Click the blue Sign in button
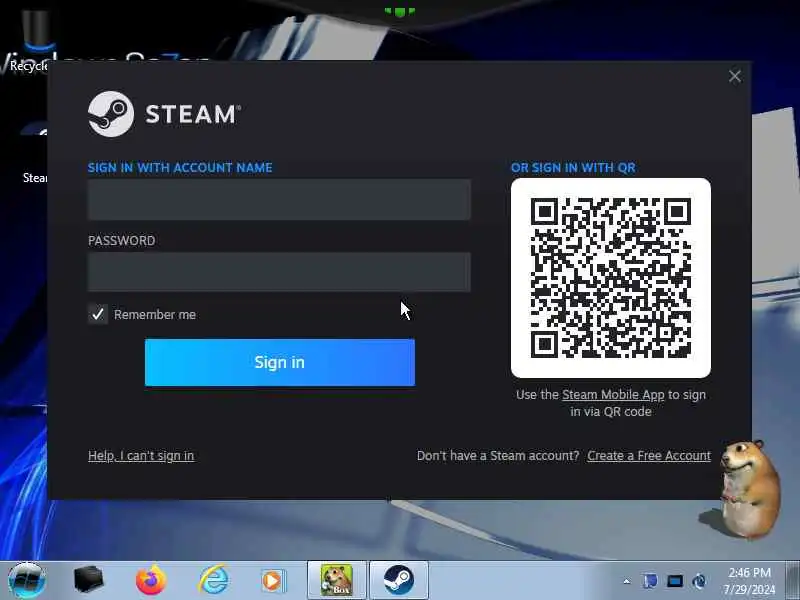The width and height of the screenshot is (800, 600). point(280,362)
